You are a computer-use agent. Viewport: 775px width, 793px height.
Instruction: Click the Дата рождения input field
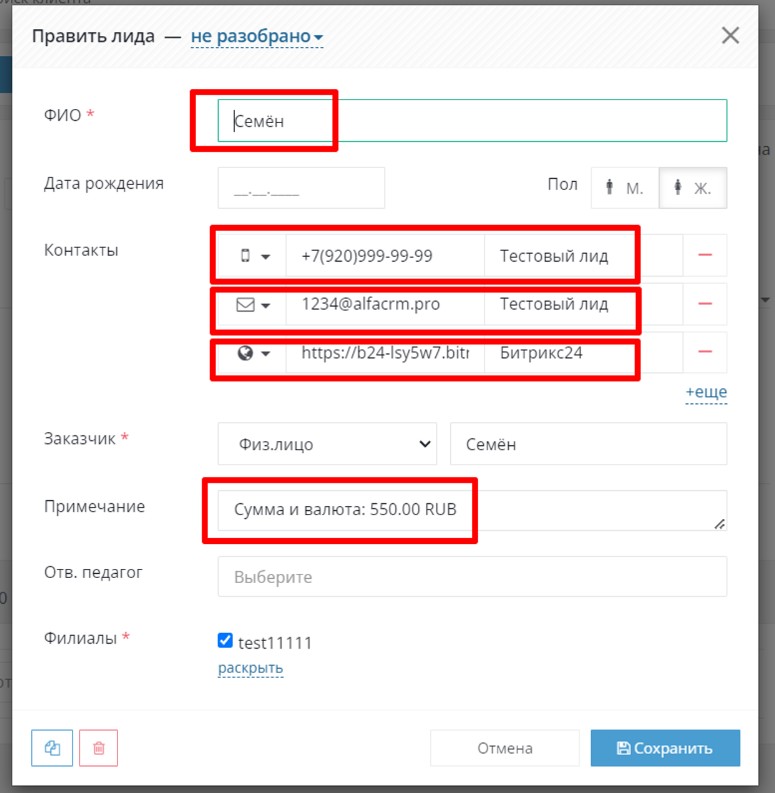coord(302,188)
